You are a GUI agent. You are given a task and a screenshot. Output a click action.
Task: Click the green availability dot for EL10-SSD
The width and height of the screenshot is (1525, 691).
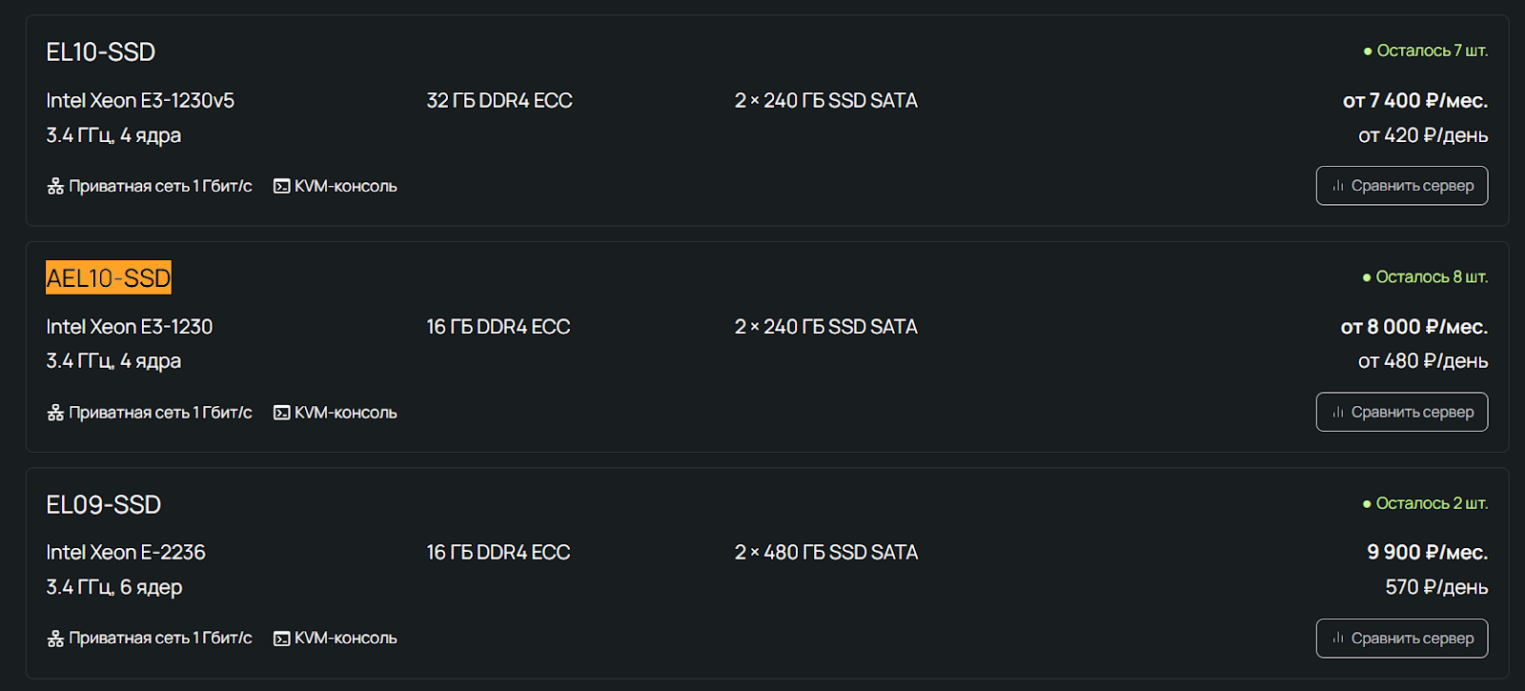1368,51
